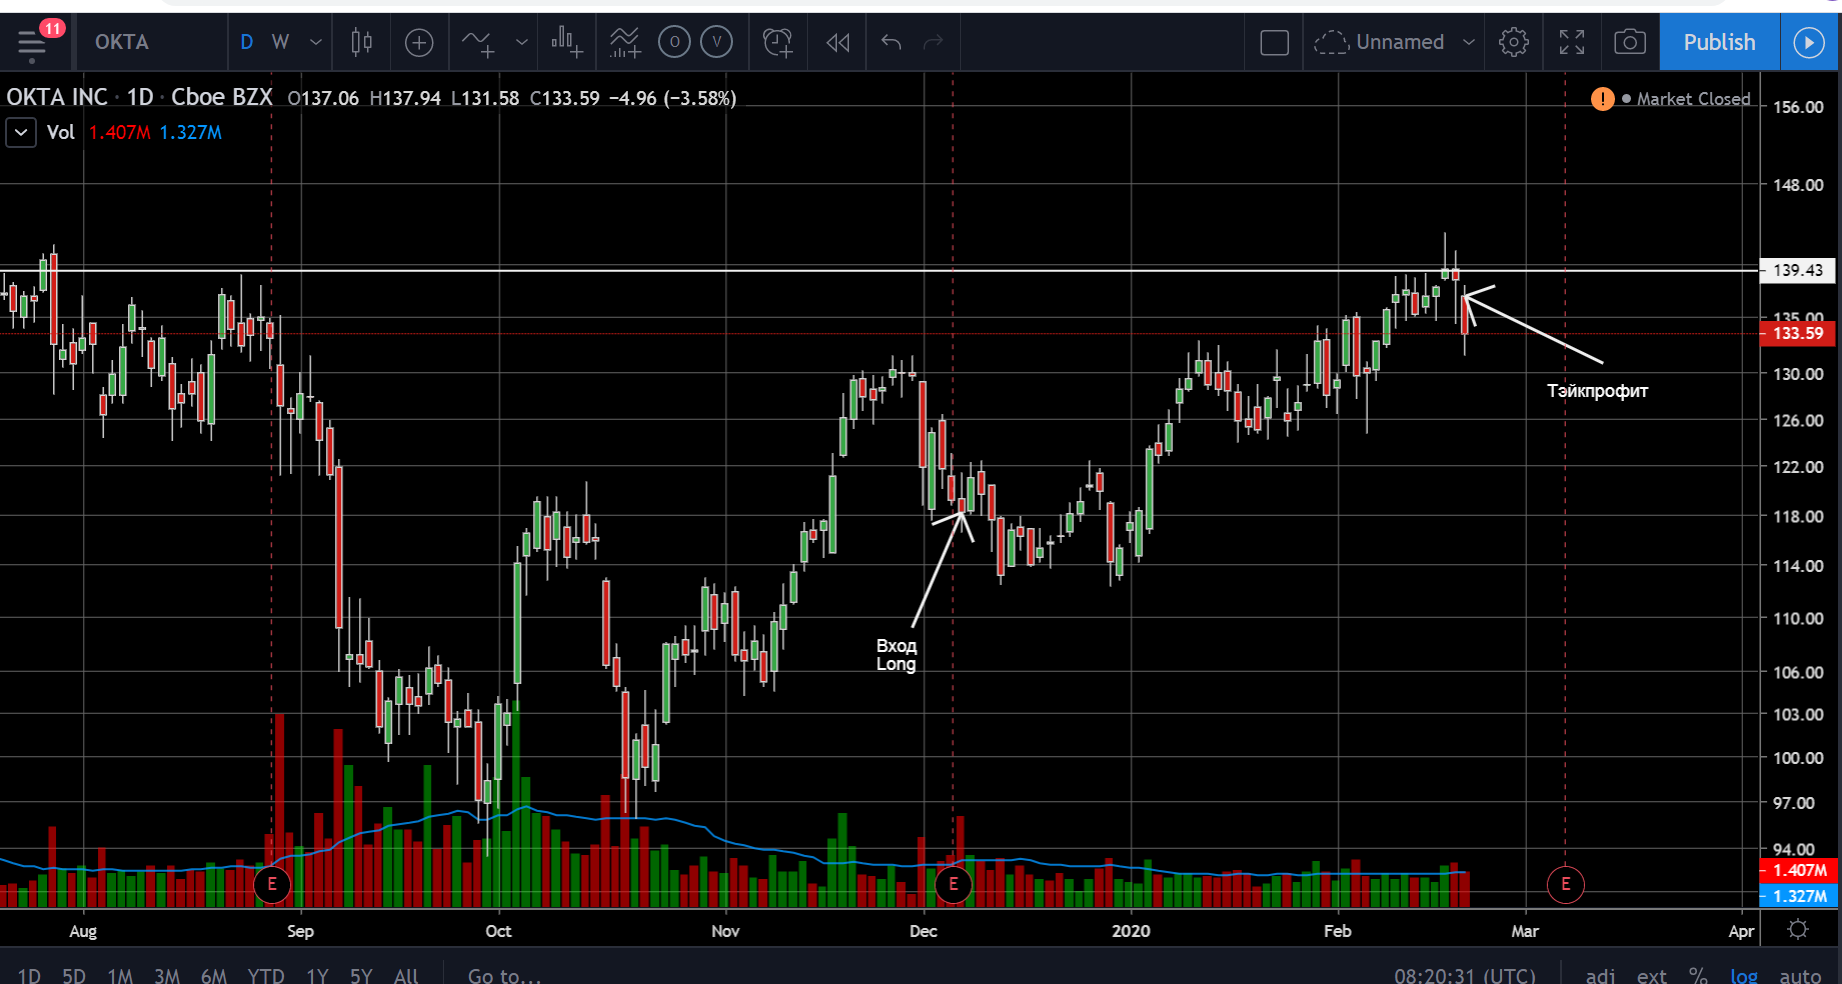The height and width of the screenshot is (984, 1842).
Task: Undo the last chart action
Action: pos(891,42)
